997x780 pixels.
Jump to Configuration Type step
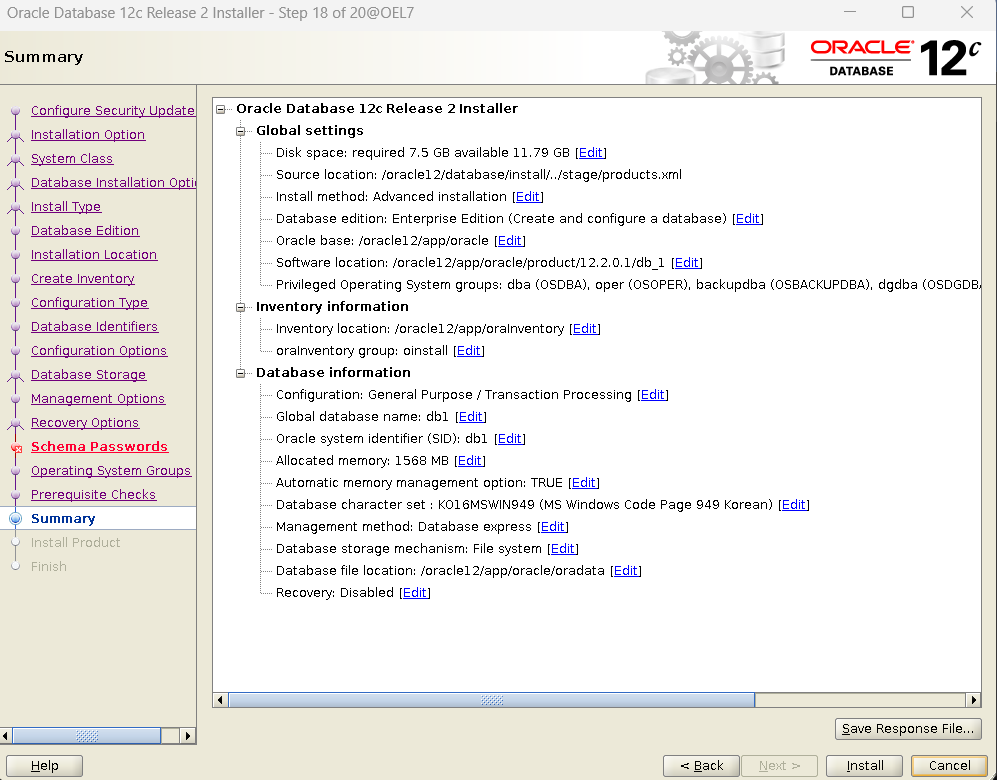click(89, 303)
